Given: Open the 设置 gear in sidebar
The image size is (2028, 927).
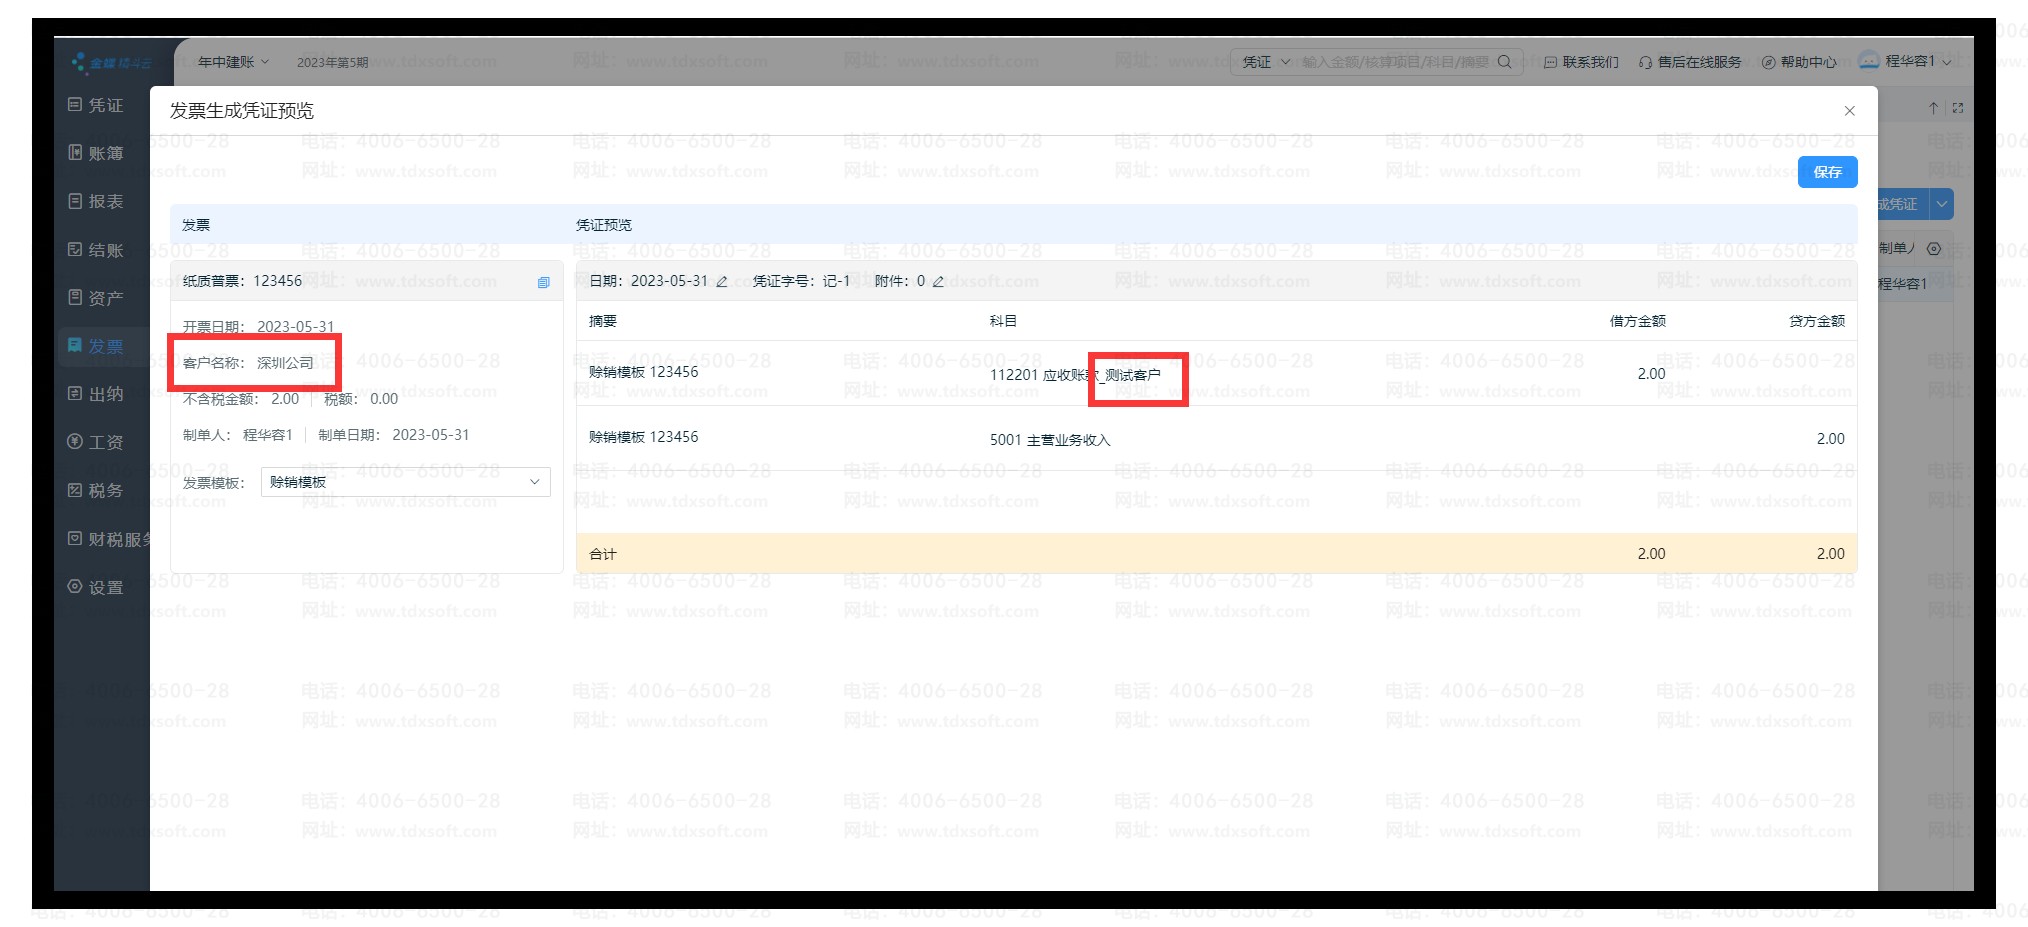Looking at the screenshot, I should coord(75,587).
